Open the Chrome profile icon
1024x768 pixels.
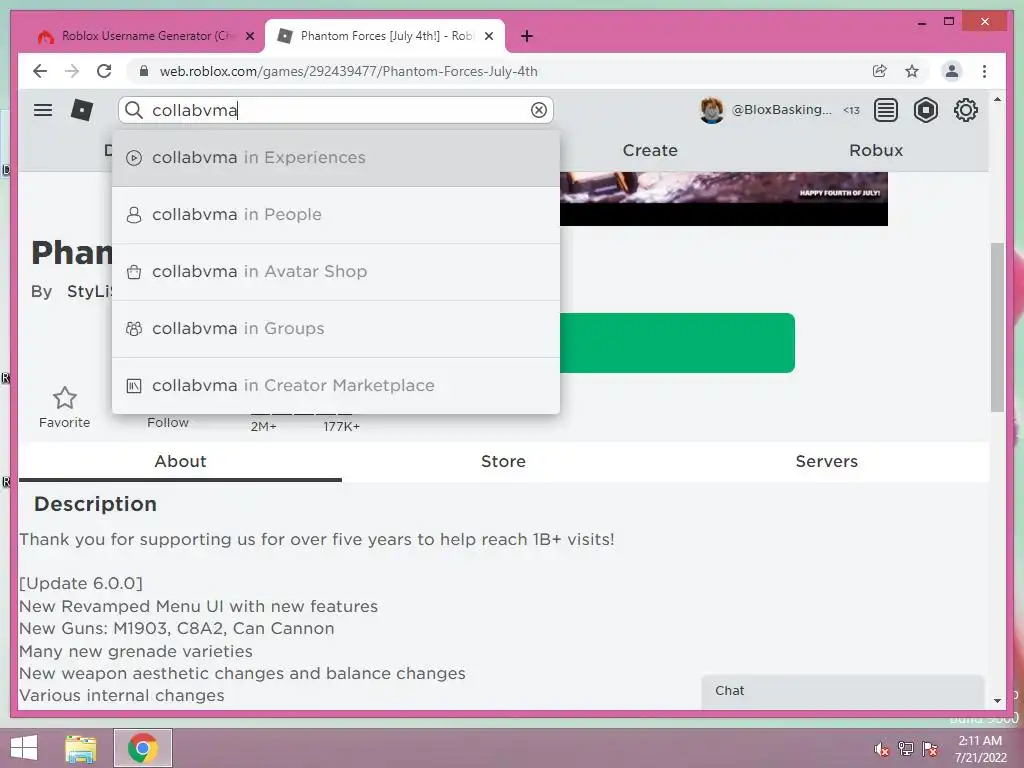point(952,71)
